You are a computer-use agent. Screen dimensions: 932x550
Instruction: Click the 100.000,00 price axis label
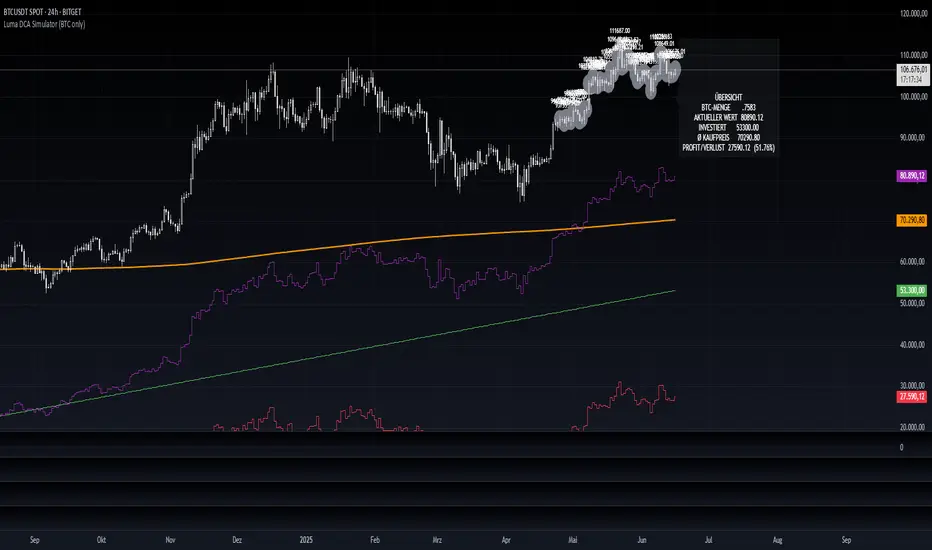coord(913,96)
